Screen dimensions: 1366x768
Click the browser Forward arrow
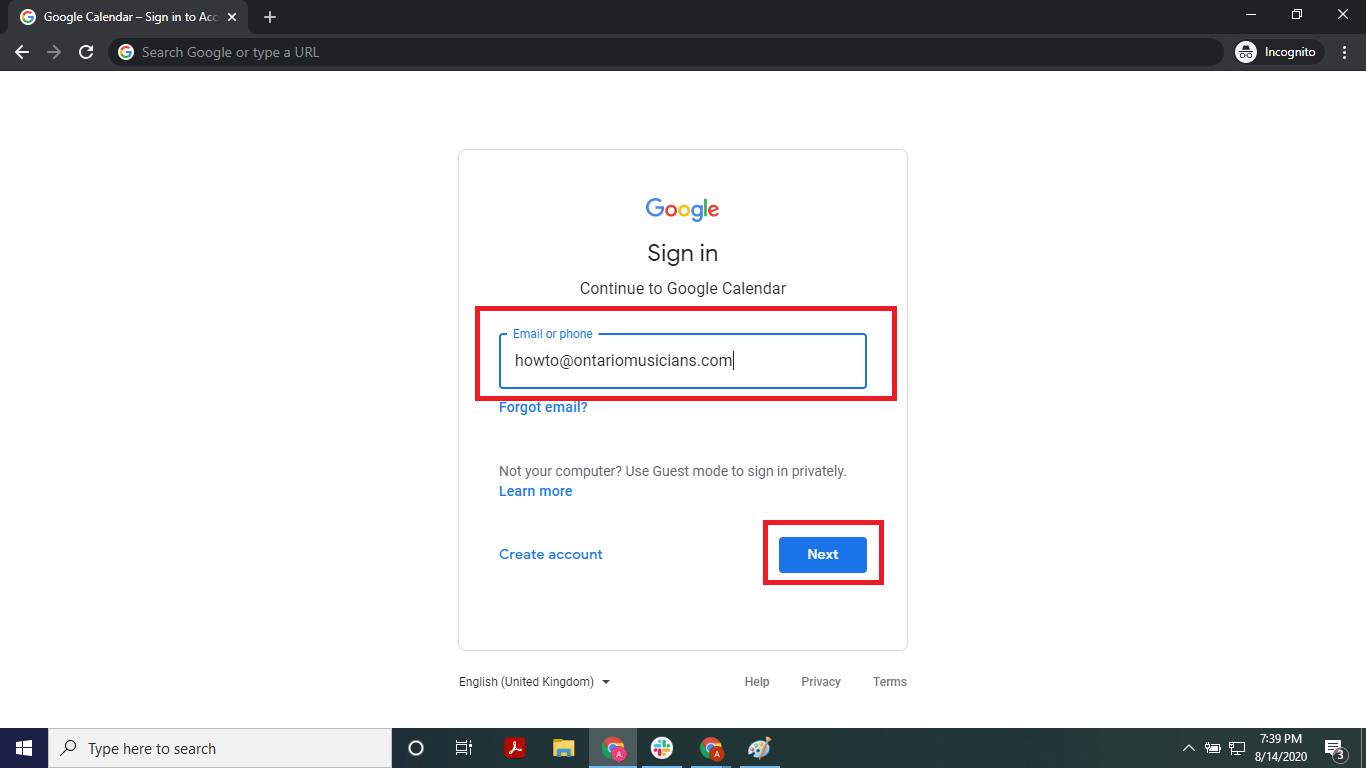click(54, 52)
